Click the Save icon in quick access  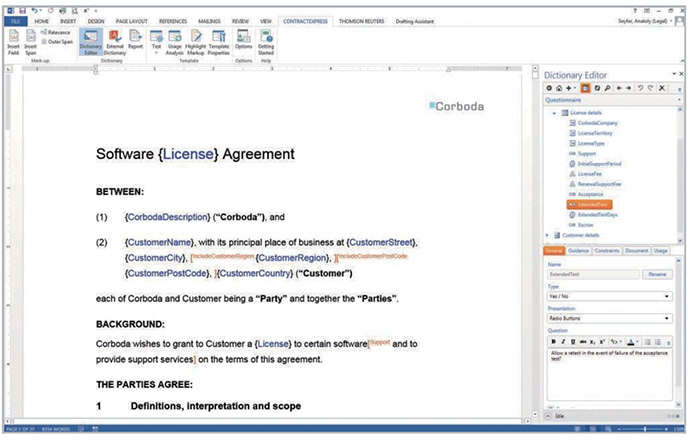(x=22, y=10)
